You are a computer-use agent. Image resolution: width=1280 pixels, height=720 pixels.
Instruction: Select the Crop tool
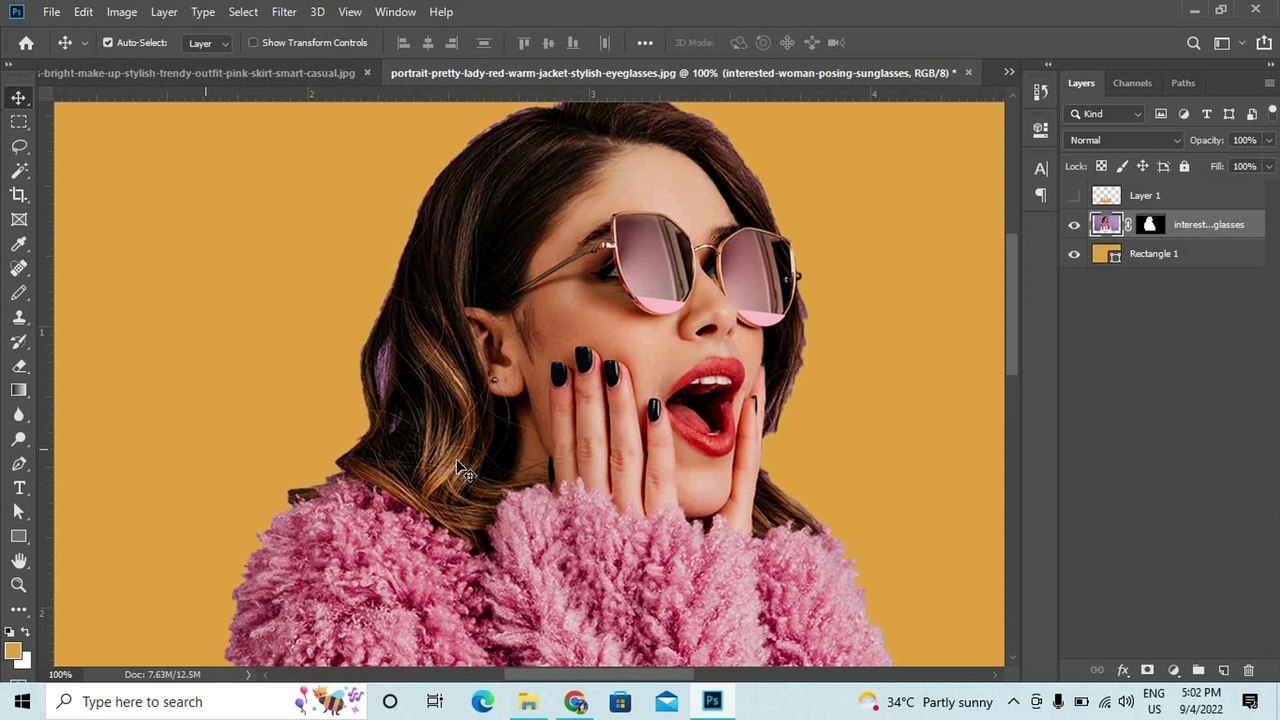tap(19, 195)
